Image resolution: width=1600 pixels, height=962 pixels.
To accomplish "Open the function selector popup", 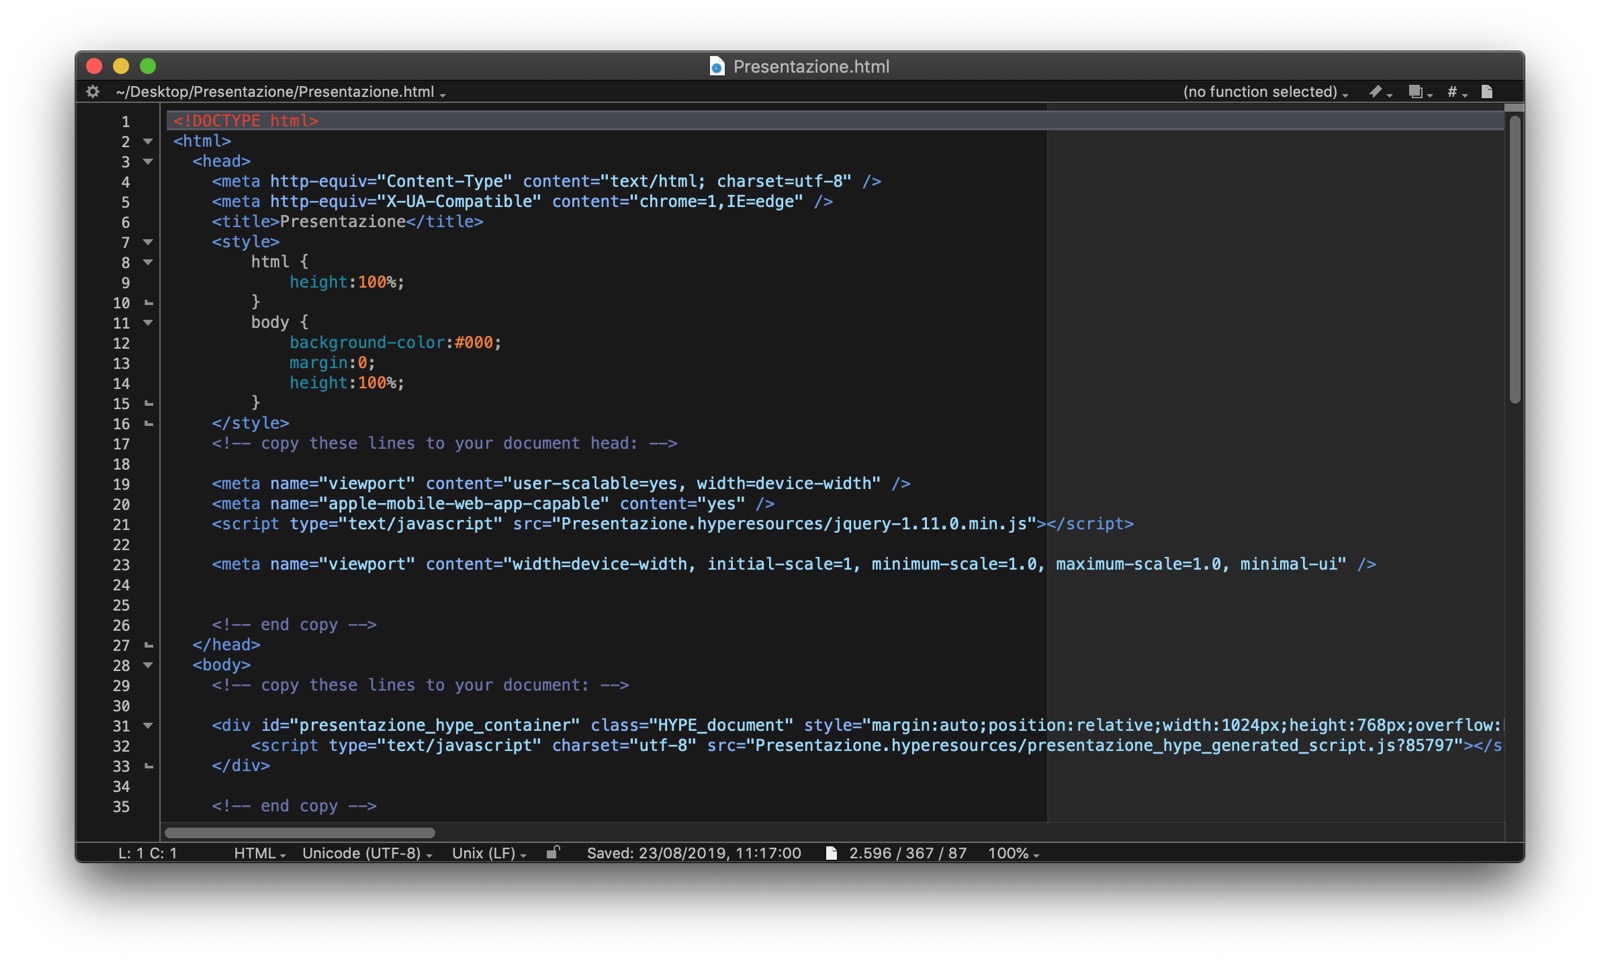I will (x=1264, y=92).
